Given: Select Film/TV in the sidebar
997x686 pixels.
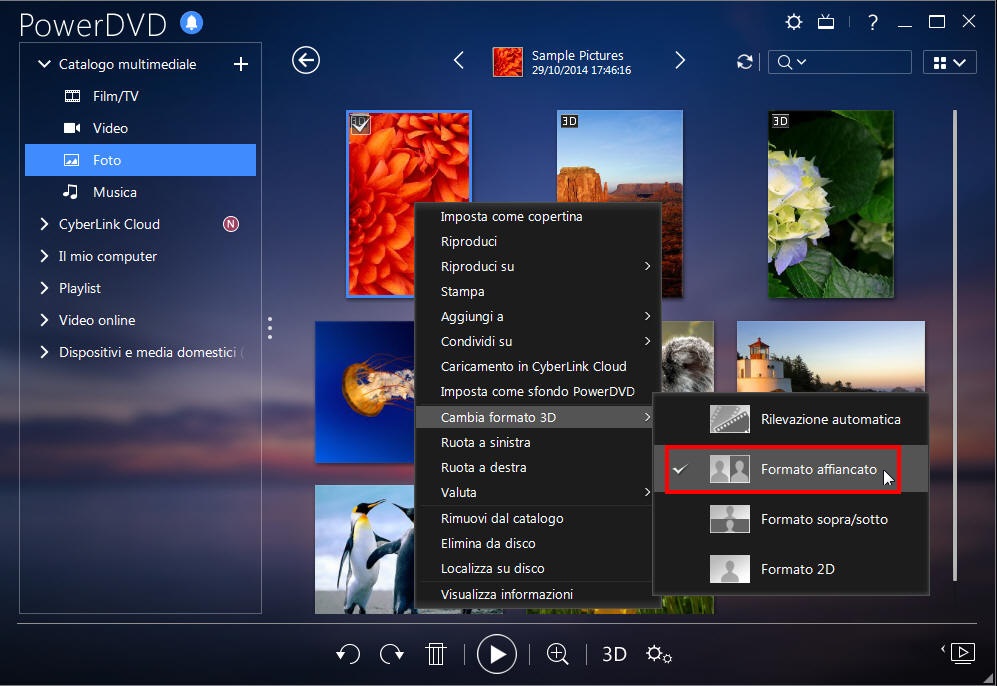Looking at the screenshot, I should coord(141,96).
